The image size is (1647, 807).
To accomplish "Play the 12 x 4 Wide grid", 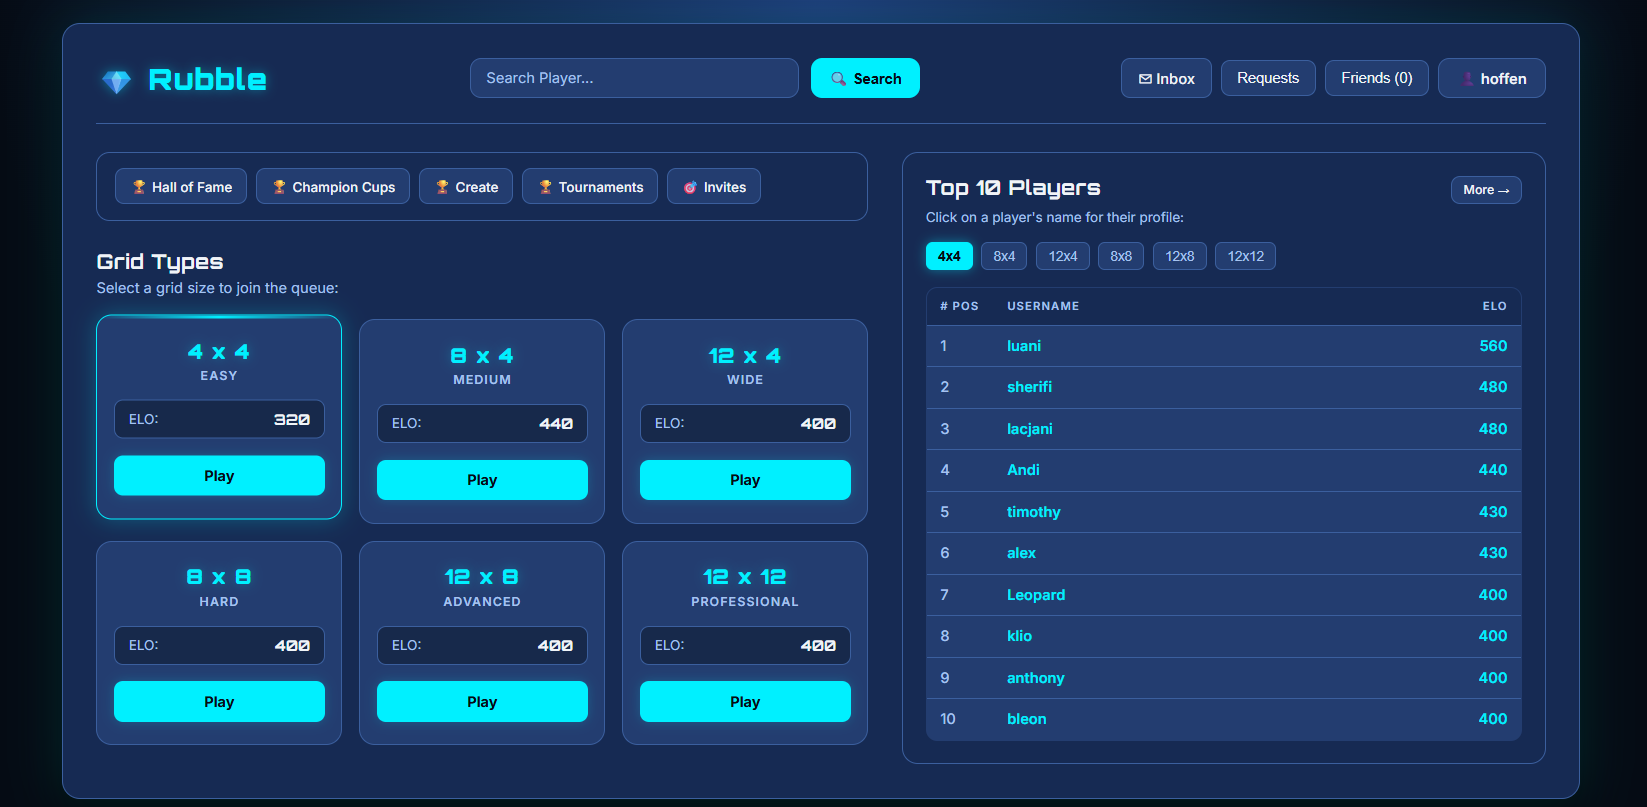I will pyautogui.click(x=745, y=480).
